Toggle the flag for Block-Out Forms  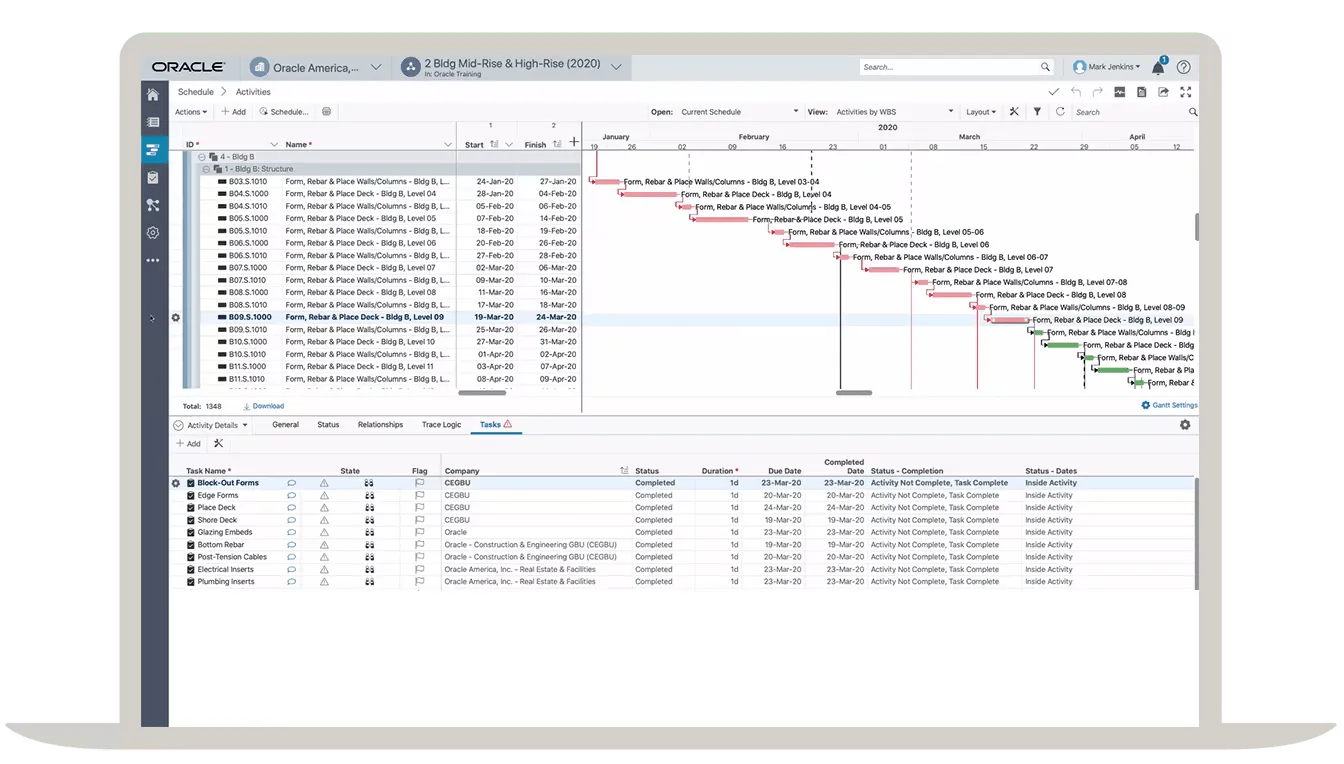(x=420, y=483)
